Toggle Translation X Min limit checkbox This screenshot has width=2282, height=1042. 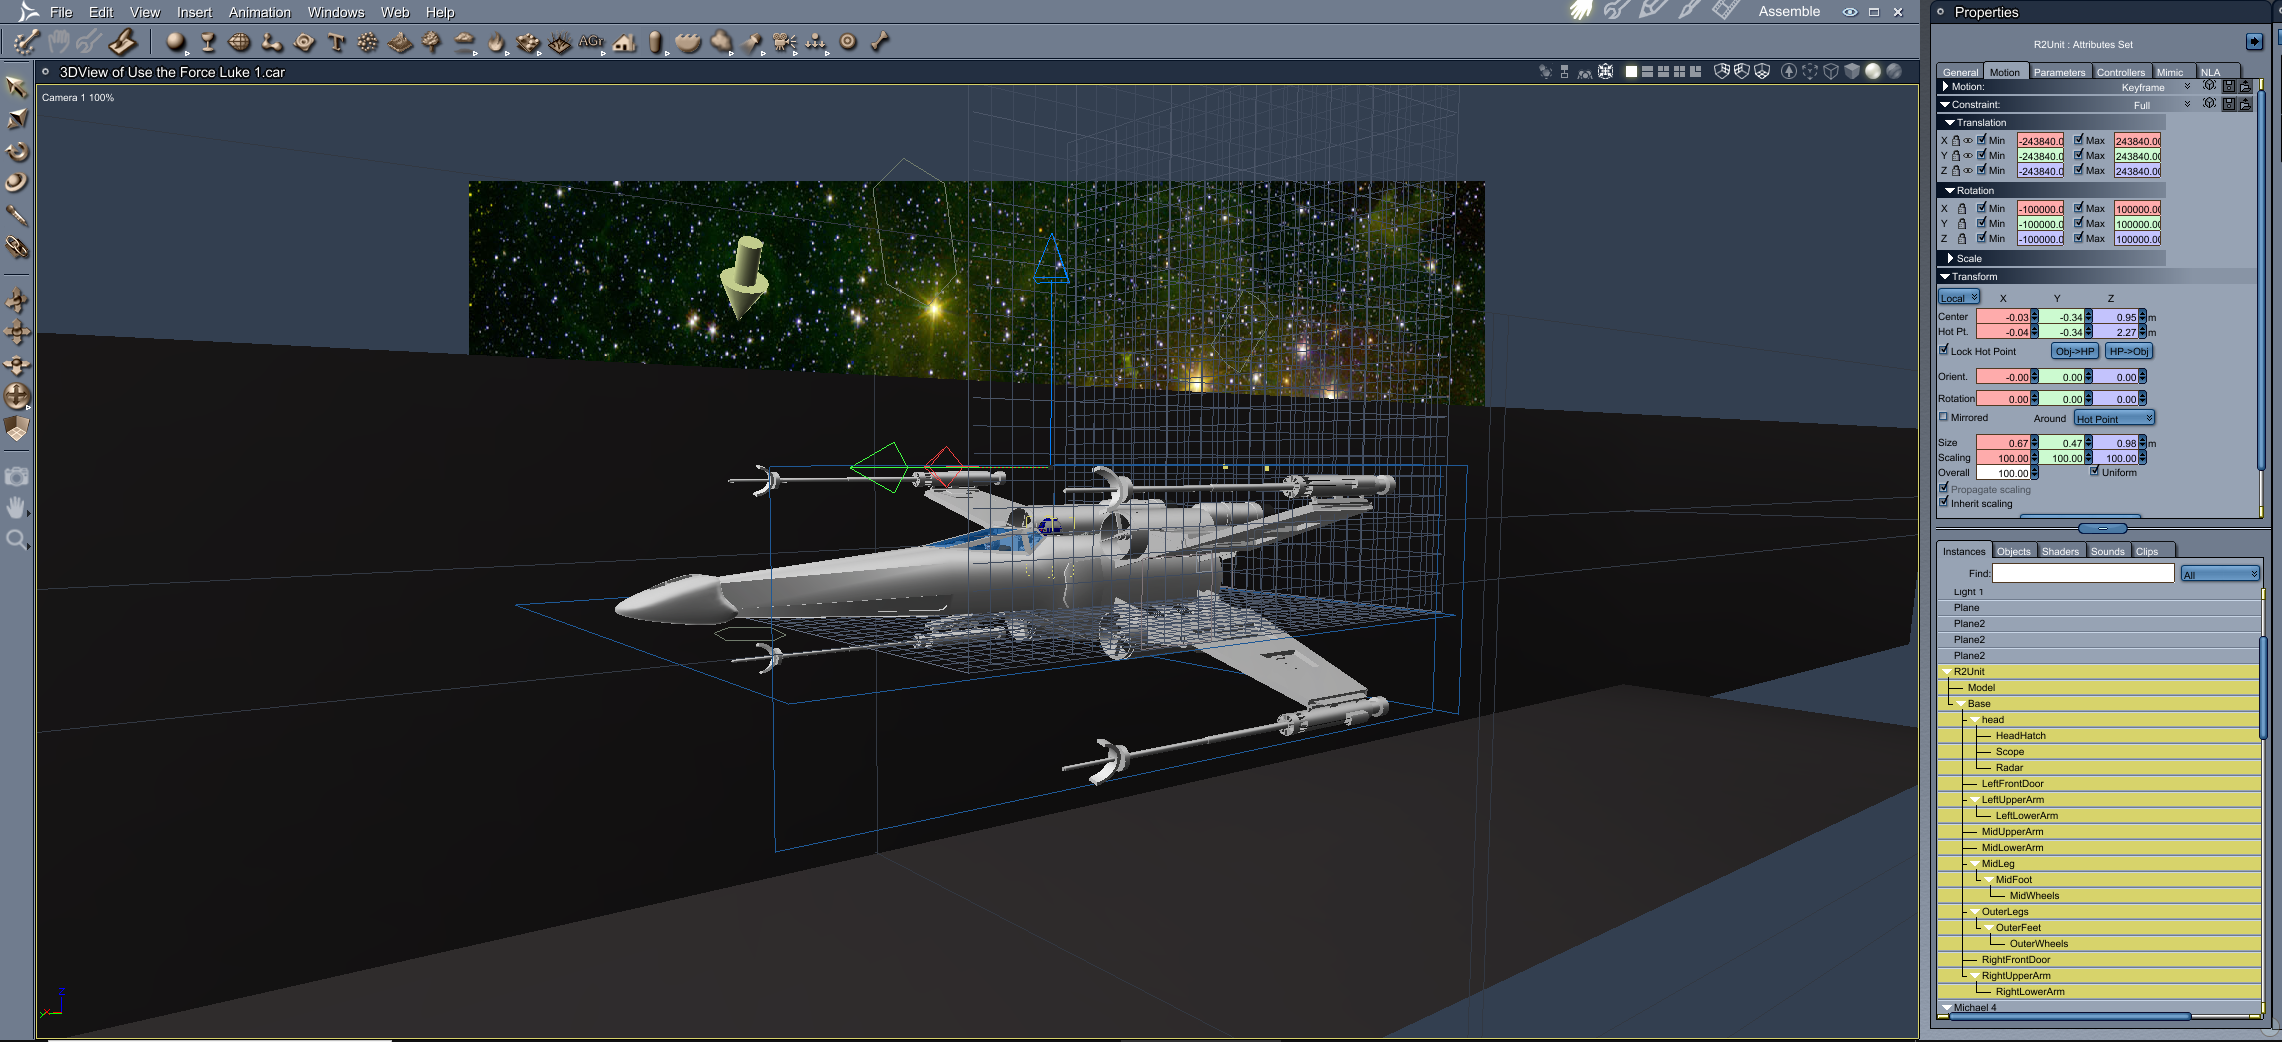click(x=1982, y=140)
